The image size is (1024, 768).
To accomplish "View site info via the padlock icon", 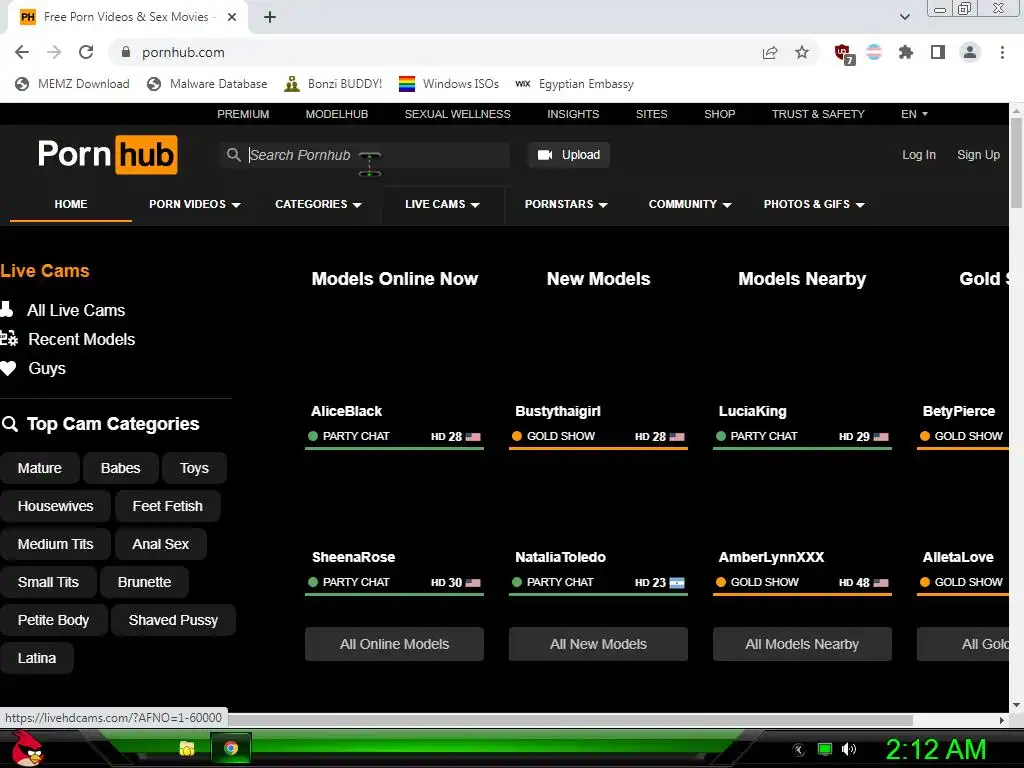I will click(x=126, y=52).
